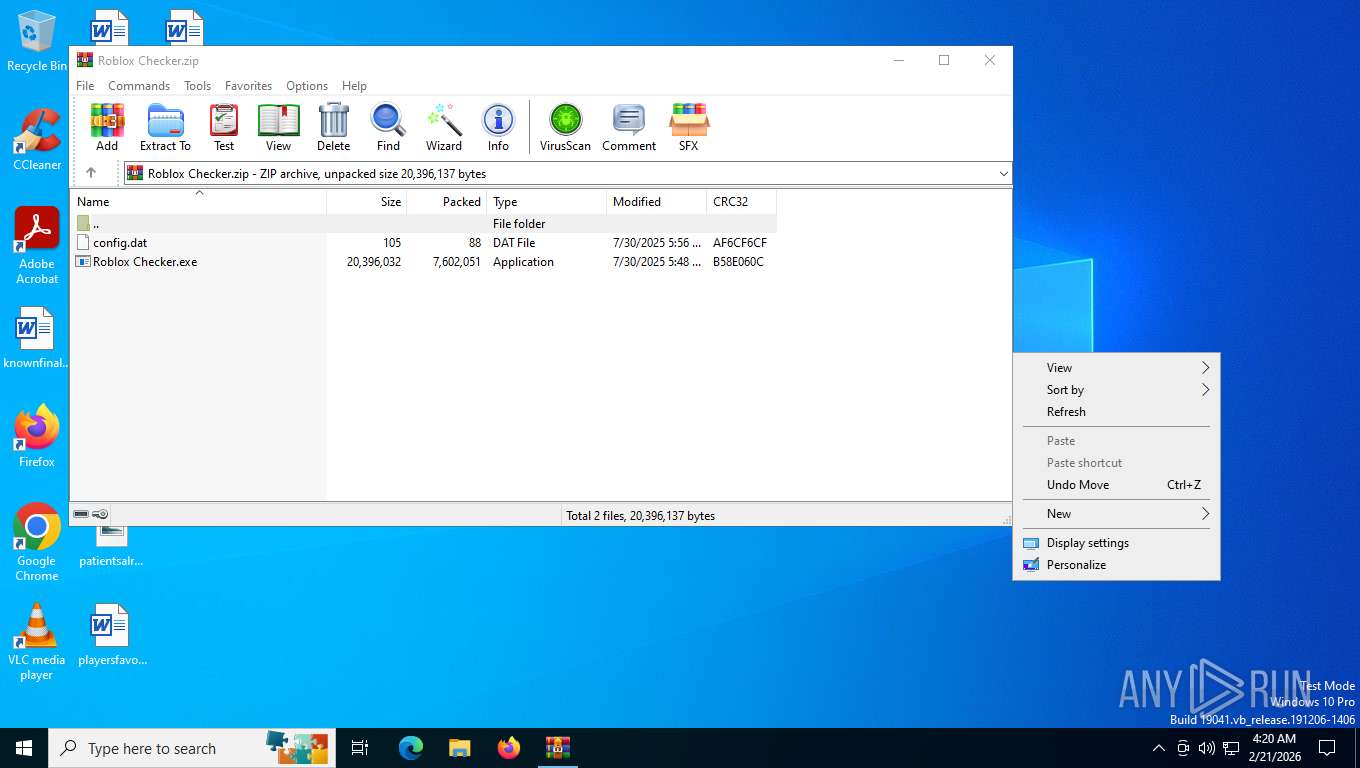The image size is (1360, 768).
Task: Sort by Packed column header
Action: tap(446, 202)
